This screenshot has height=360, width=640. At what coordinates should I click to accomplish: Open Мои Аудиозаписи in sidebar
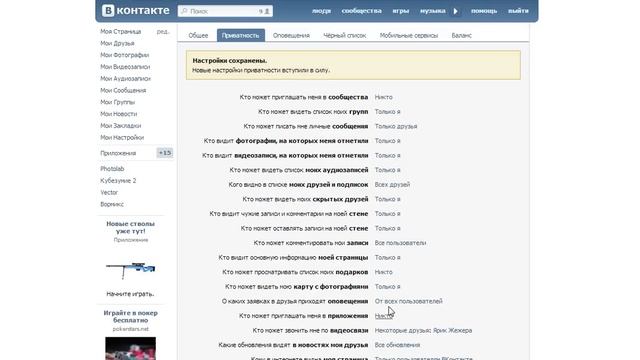125,79
